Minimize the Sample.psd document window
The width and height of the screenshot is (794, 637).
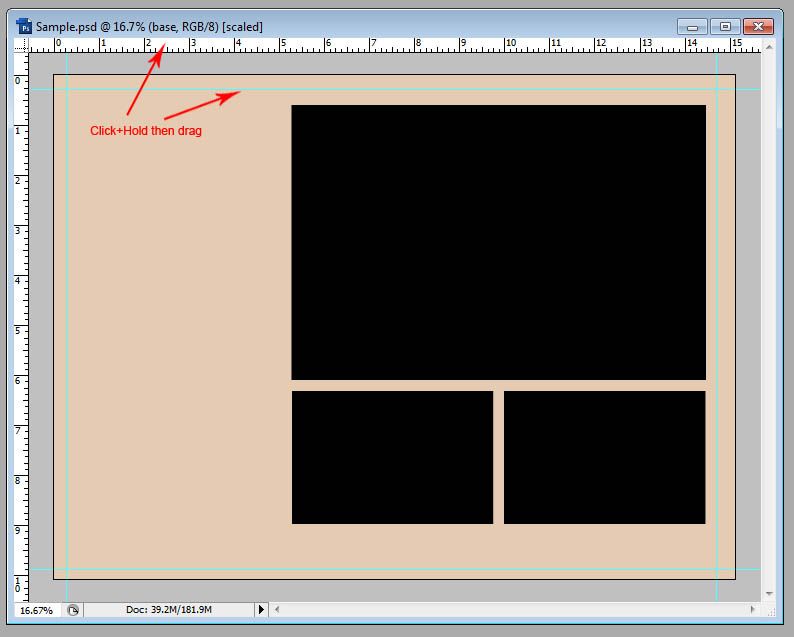tap(693, 26)
